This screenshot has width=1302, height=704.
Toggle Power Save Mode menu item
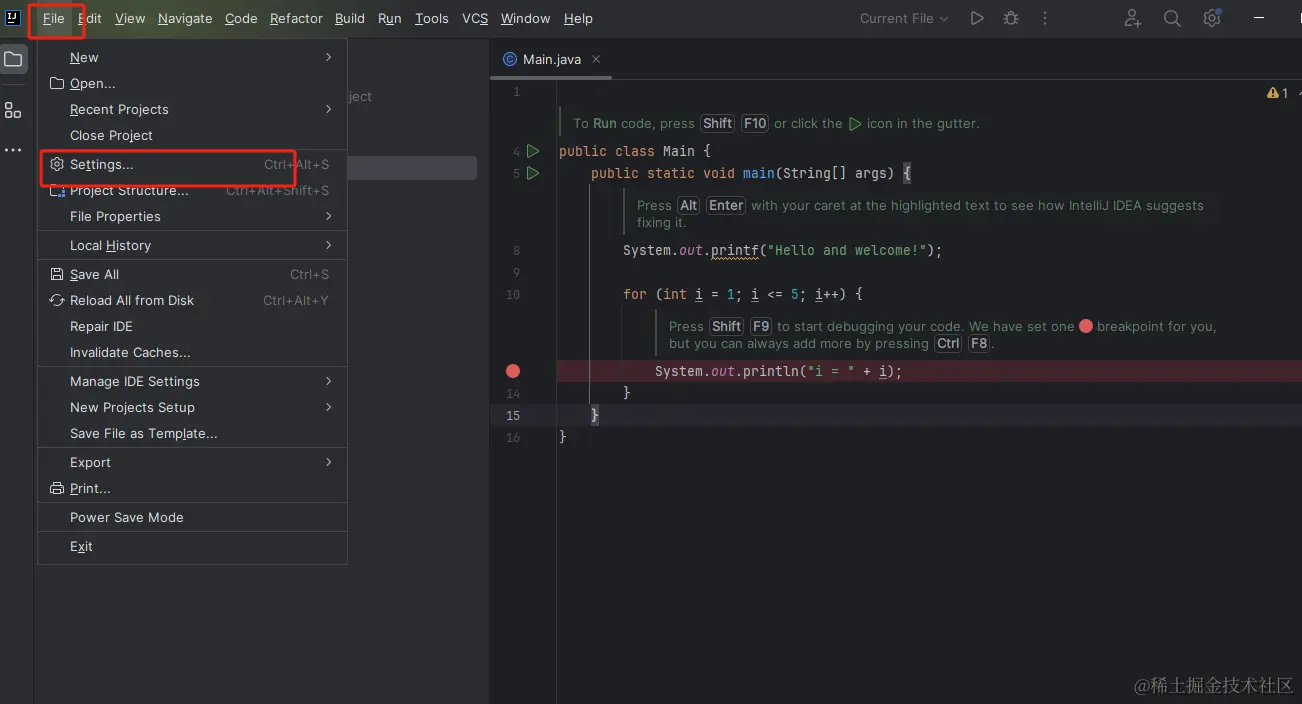(x=192, y=518)
